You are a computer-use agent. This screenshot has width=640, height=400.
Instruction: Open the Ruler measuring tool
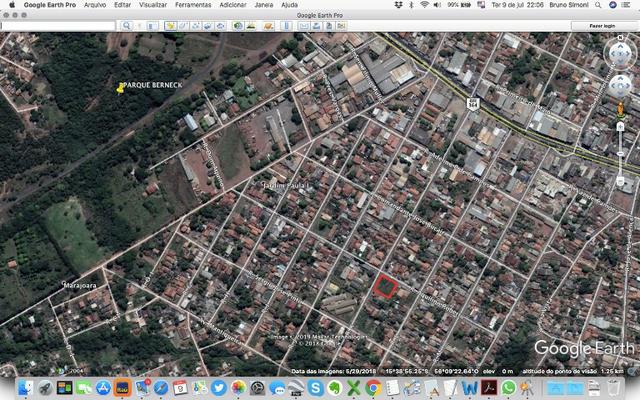pos(287,26)
